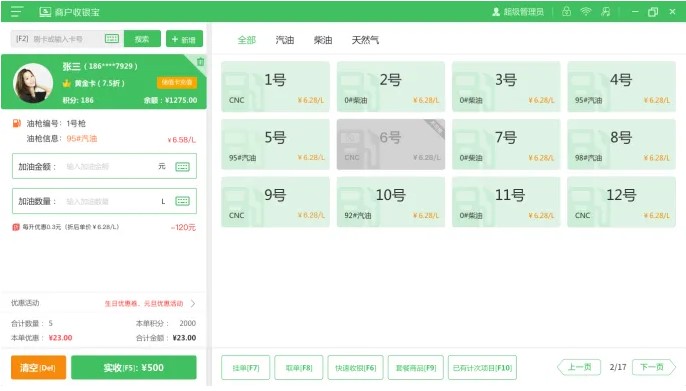Click the super administrator user icon

pyautogui.click(x=496, y=12)
